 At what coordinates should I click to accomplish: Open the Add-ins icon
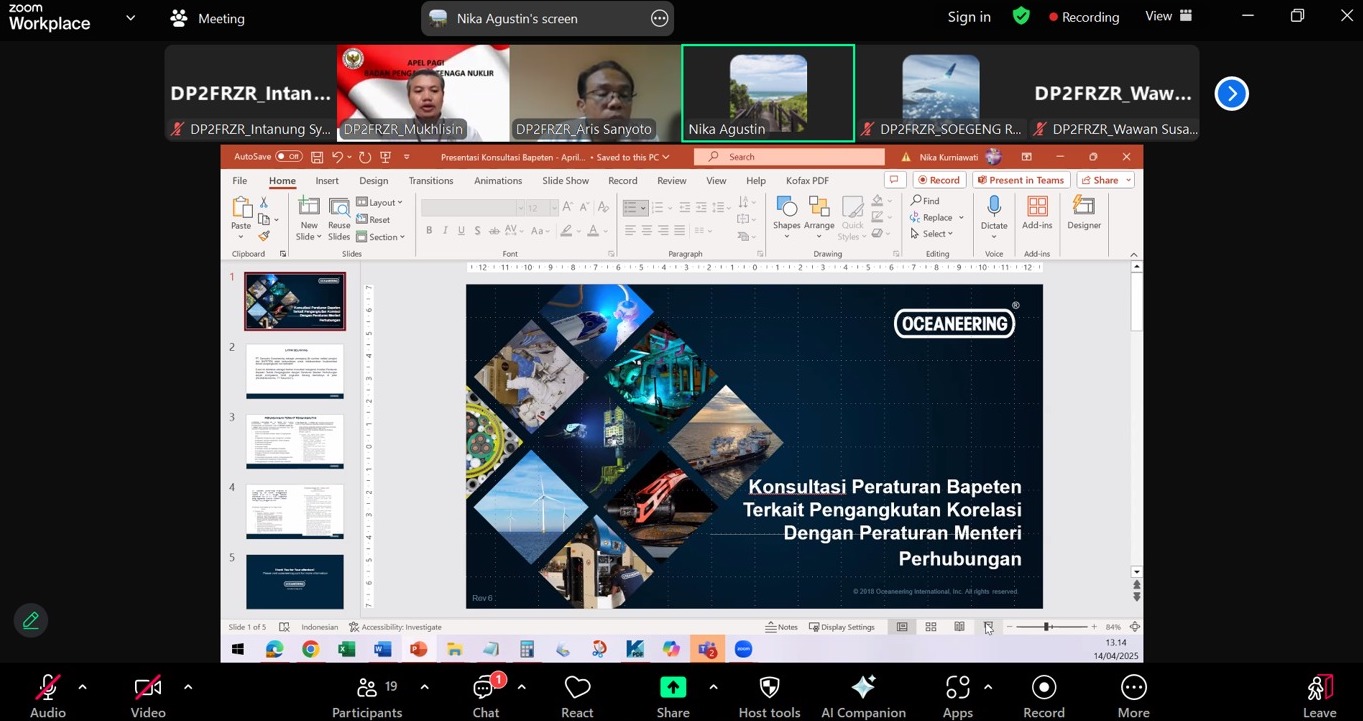pyautogui.click(x=1037, y=206)
